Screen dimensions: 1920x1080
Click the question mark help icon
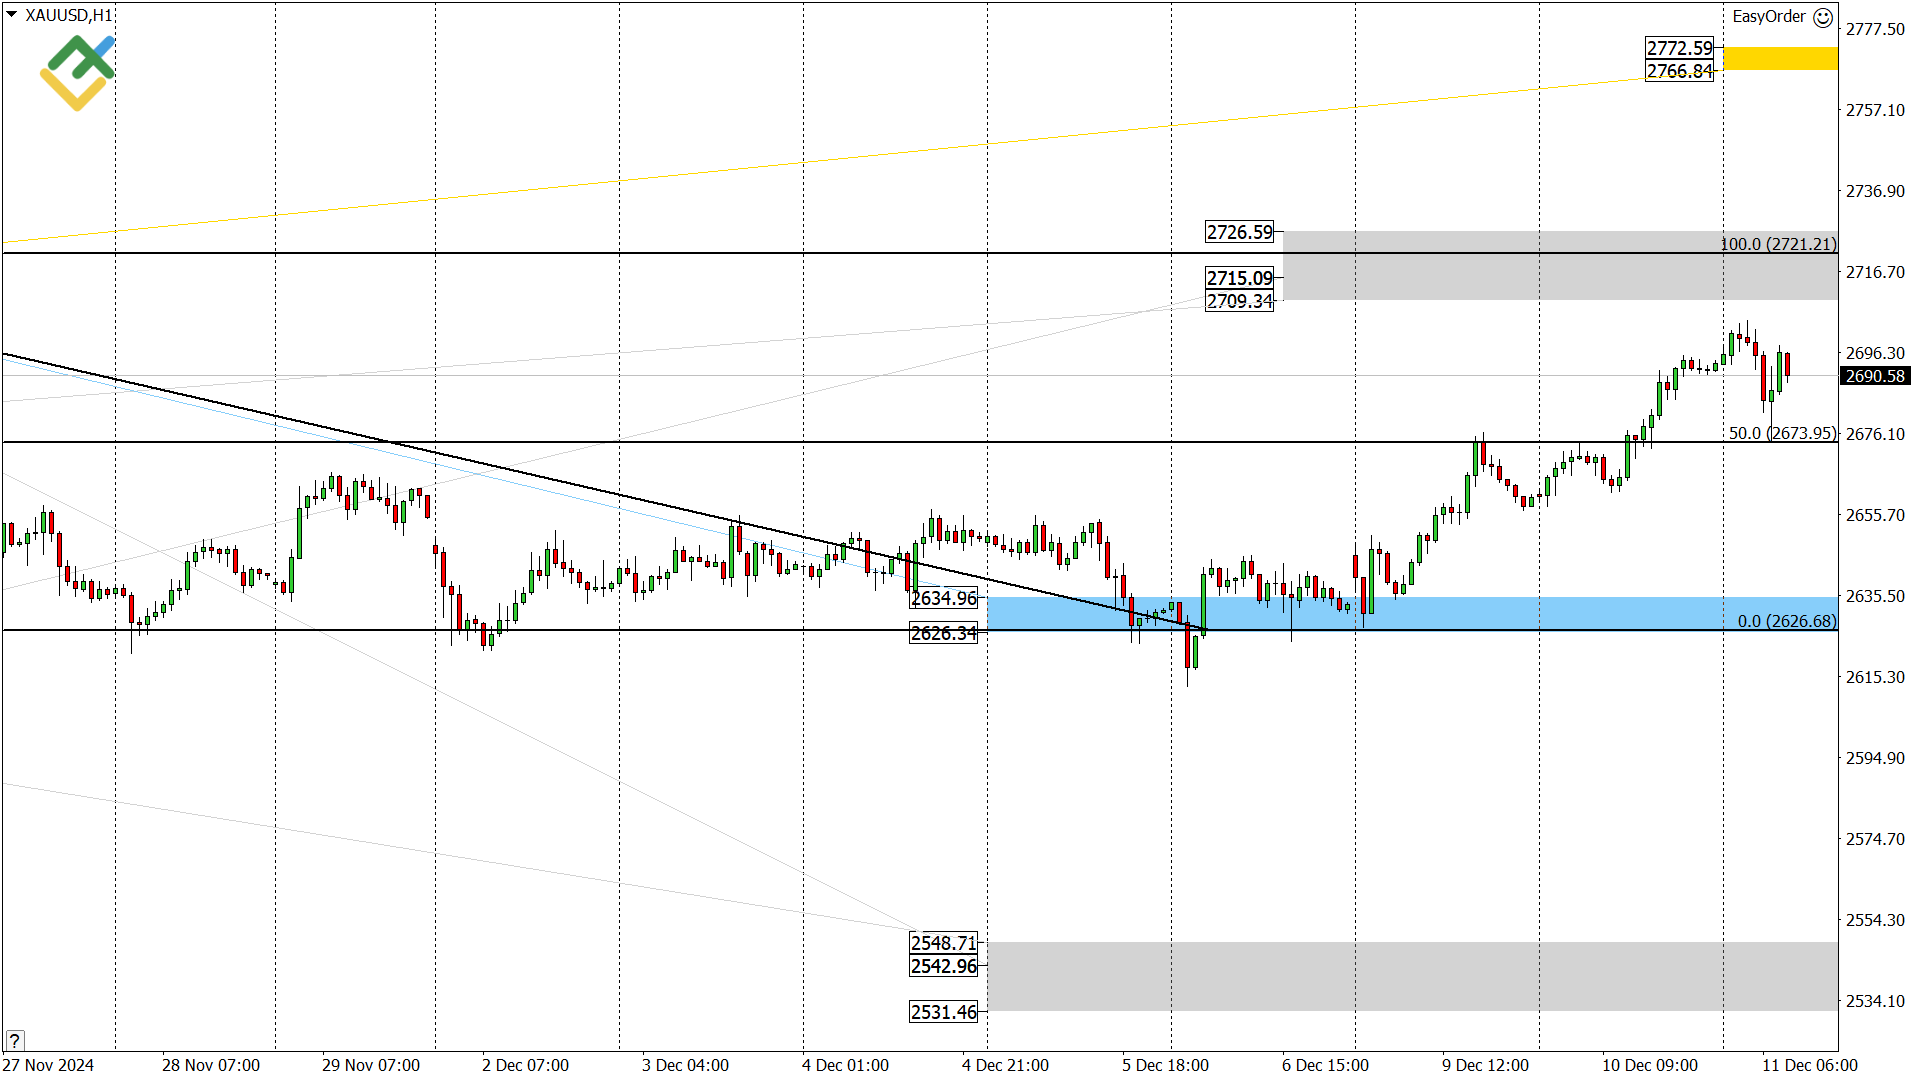tap(14, 1040)
